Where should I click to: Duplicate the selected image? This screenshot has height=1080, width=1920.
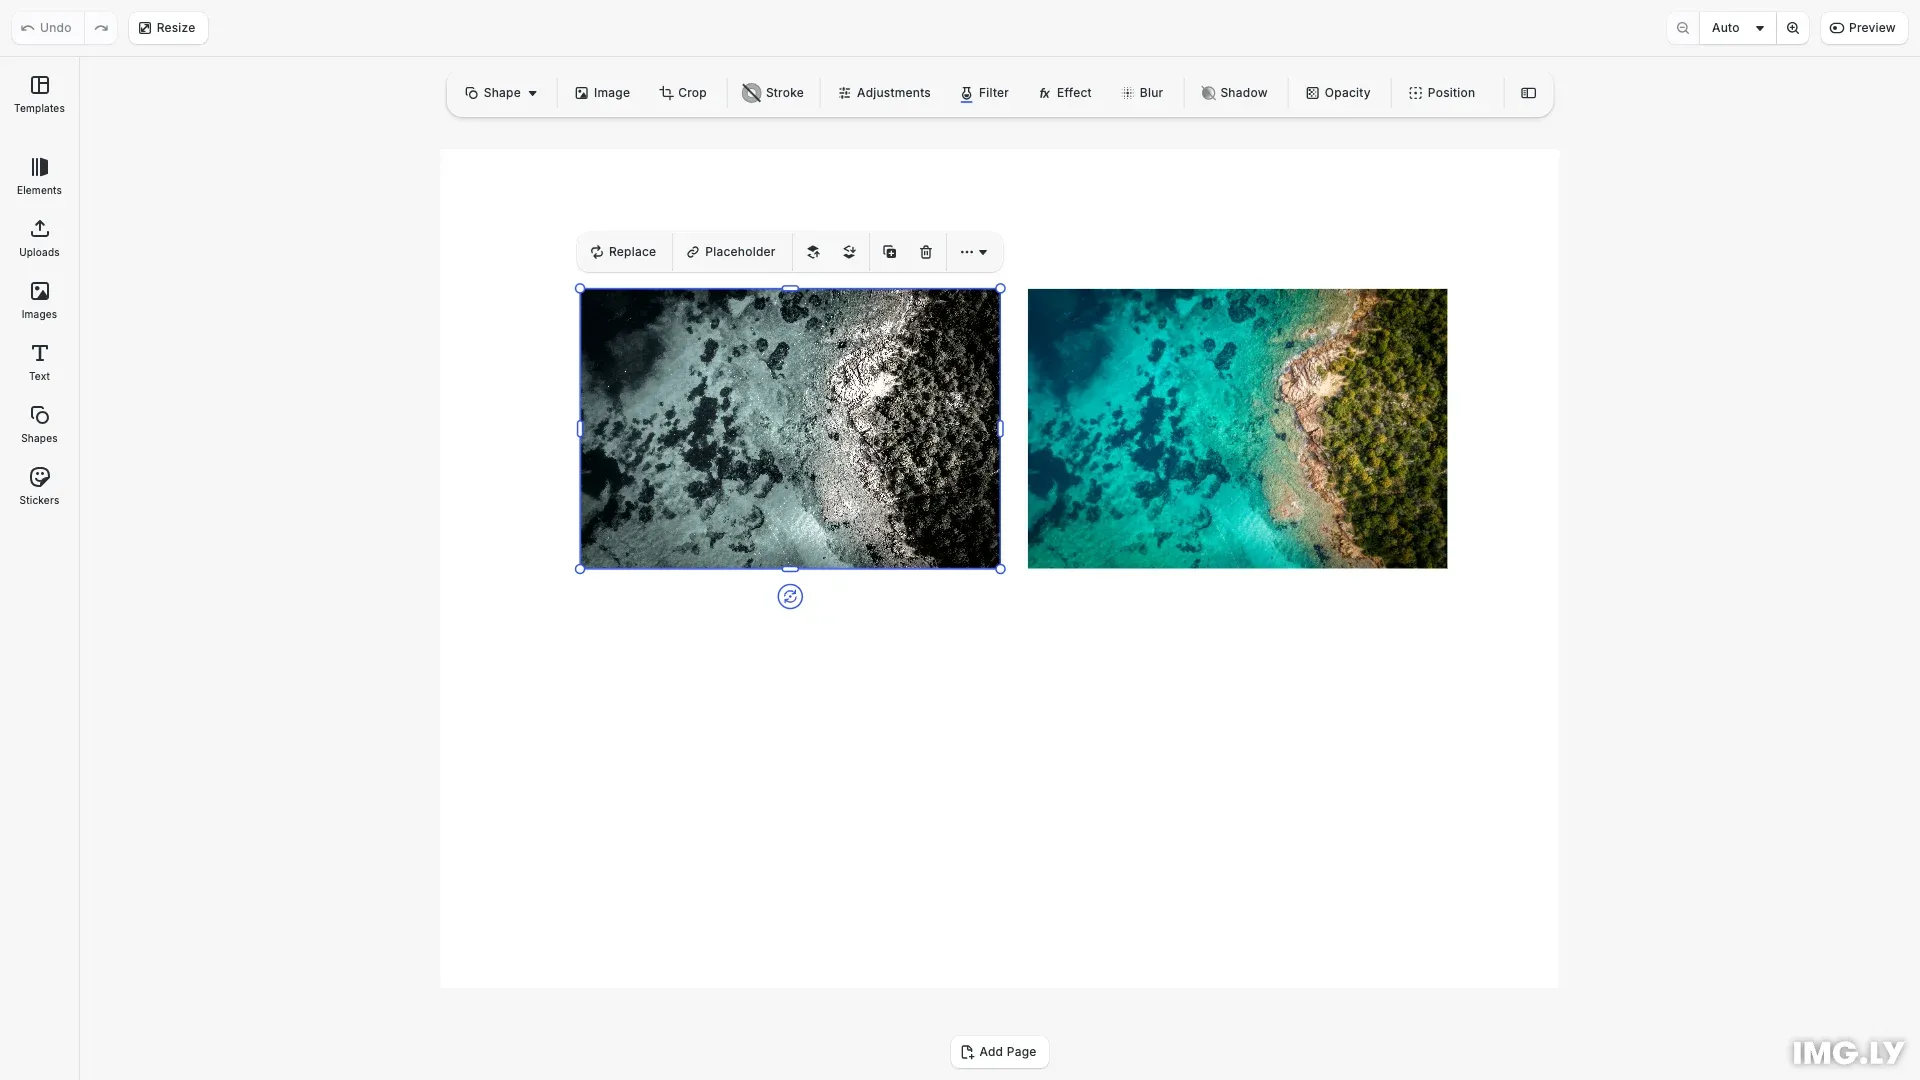pyautogui.click(x=888, y=251)
